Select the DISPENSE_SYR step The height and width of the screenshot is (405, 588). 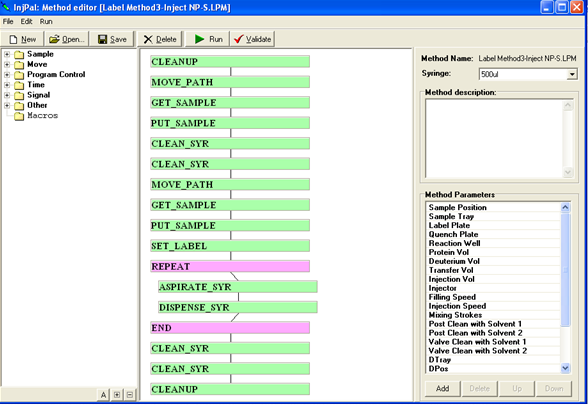tap(238, 308)
